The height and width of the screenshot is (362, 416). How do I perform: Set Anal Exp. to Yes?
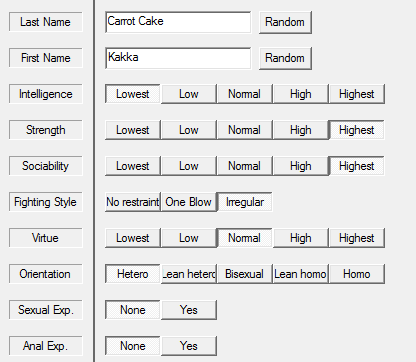click(x=189, y=346)
